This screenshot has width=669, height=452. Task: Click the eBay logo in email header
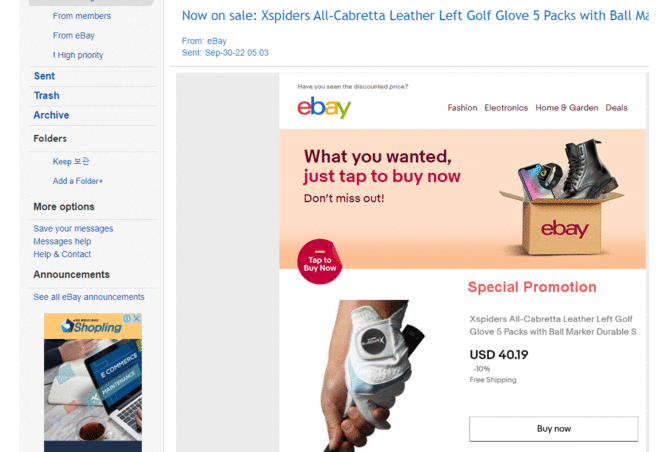pos(324,107)
